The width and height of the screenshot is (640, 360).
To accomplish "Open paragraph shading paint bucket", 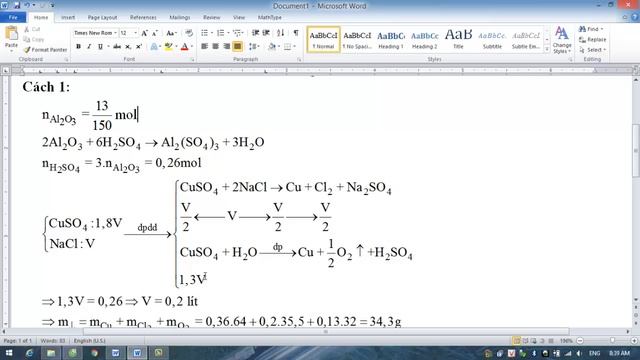I will [x=272, y=47].
